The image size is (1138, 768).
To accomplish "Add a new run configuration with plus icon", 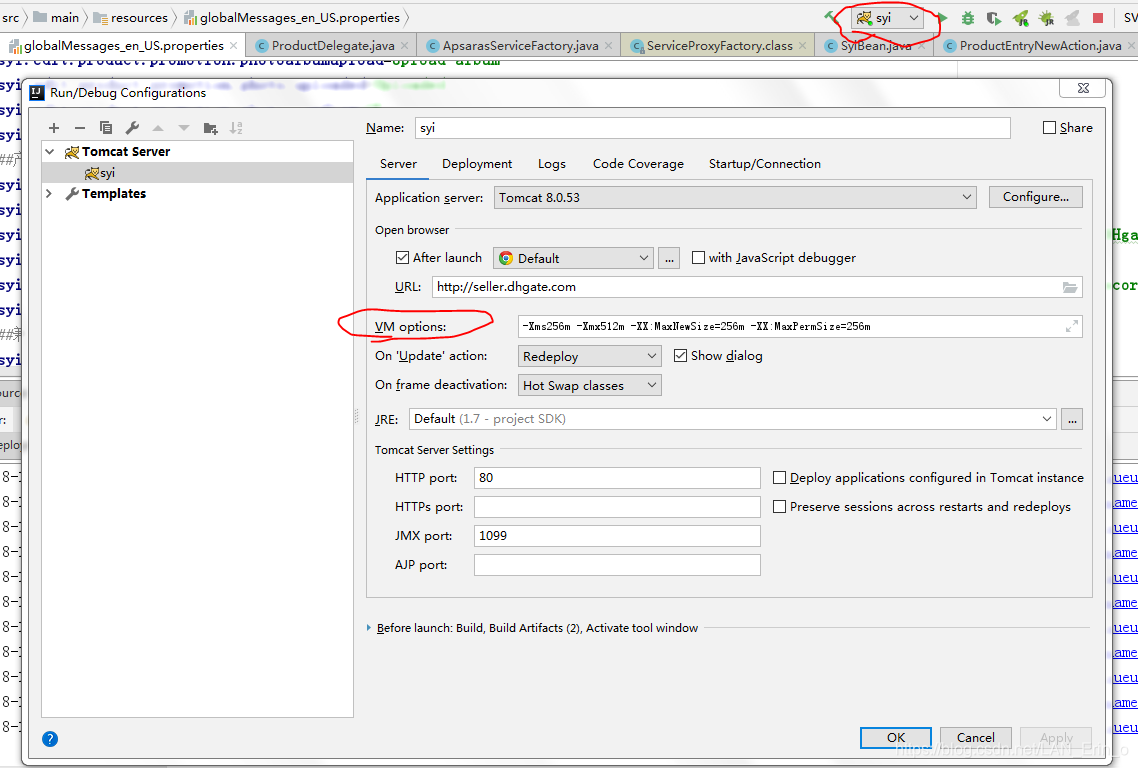I will pos(54,128).
